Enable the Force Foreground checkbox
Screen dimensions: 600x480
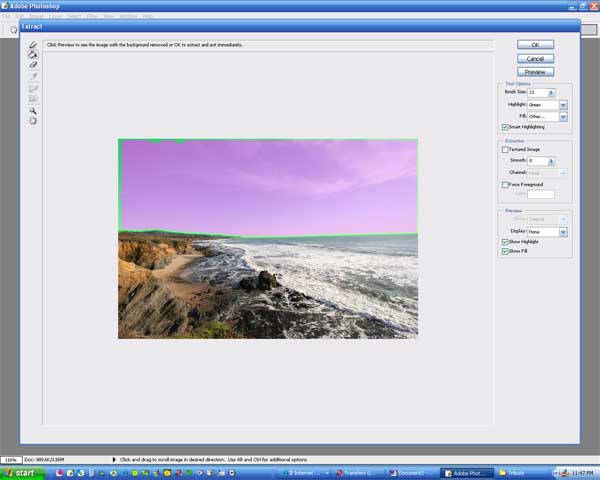505,185
